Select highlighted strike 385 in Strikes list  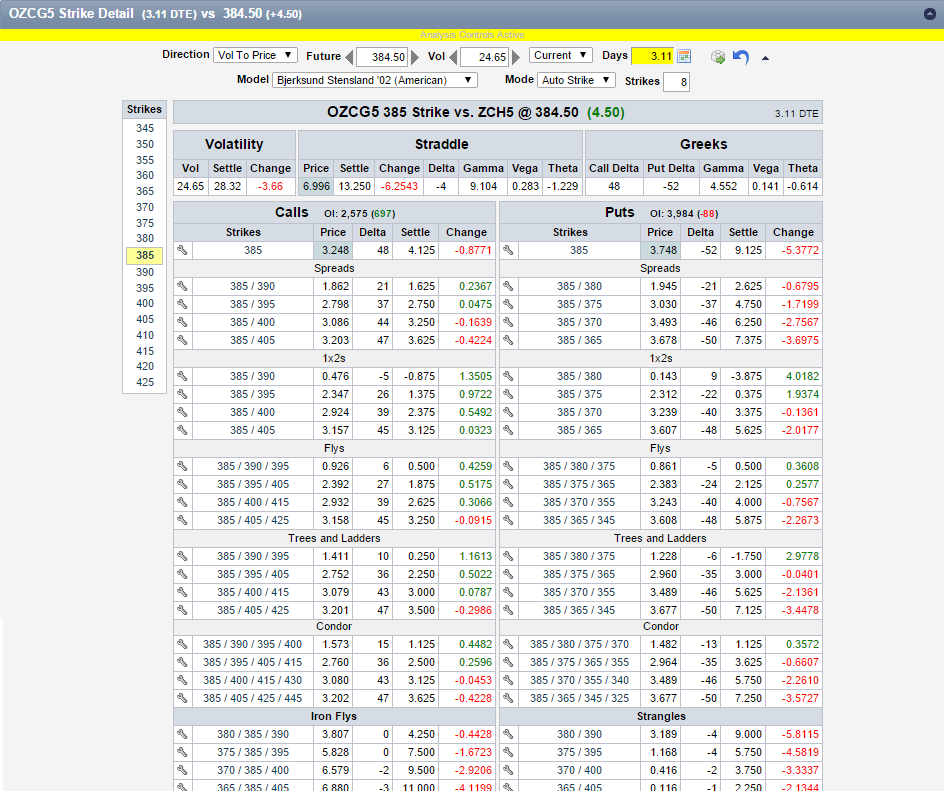click(144, 255)
